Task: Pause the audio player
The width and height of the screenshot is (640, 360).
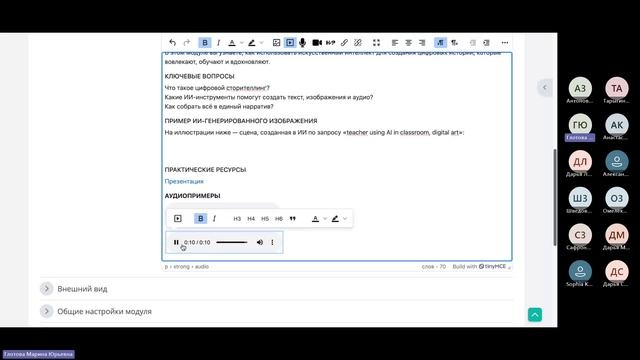Action: [176, 242]
